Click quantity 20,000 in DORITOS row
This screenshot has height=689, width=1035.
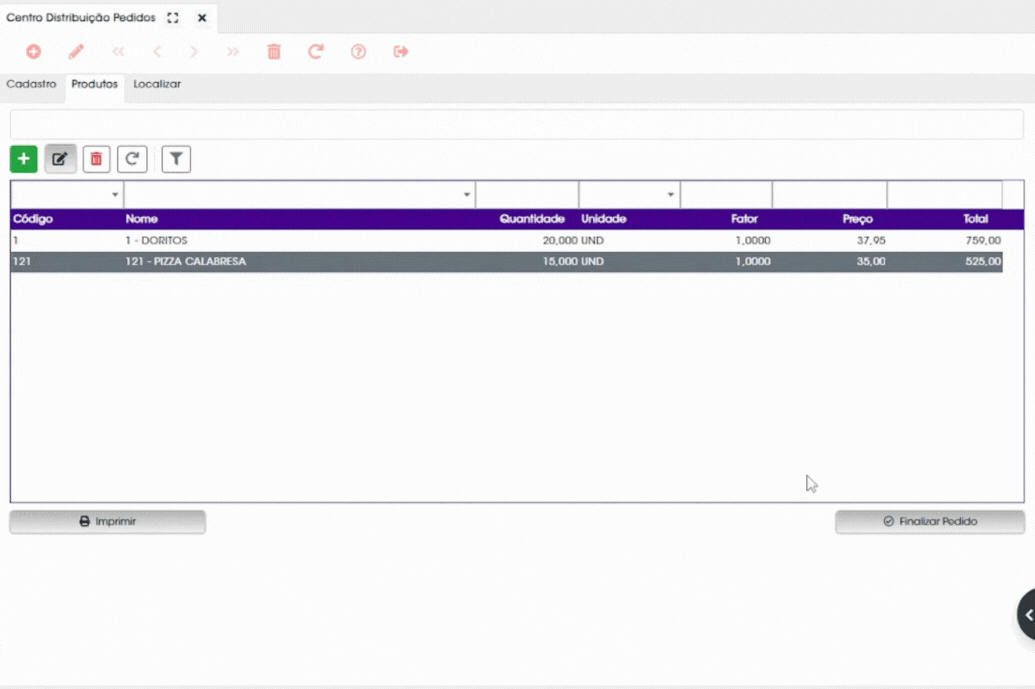pos(560,241)
